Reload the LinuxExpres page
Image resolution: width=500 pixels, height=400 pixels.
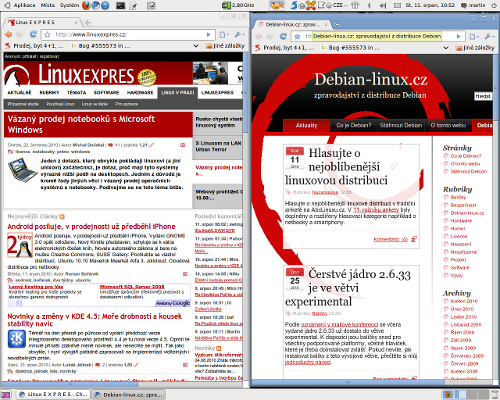[33, 34]
